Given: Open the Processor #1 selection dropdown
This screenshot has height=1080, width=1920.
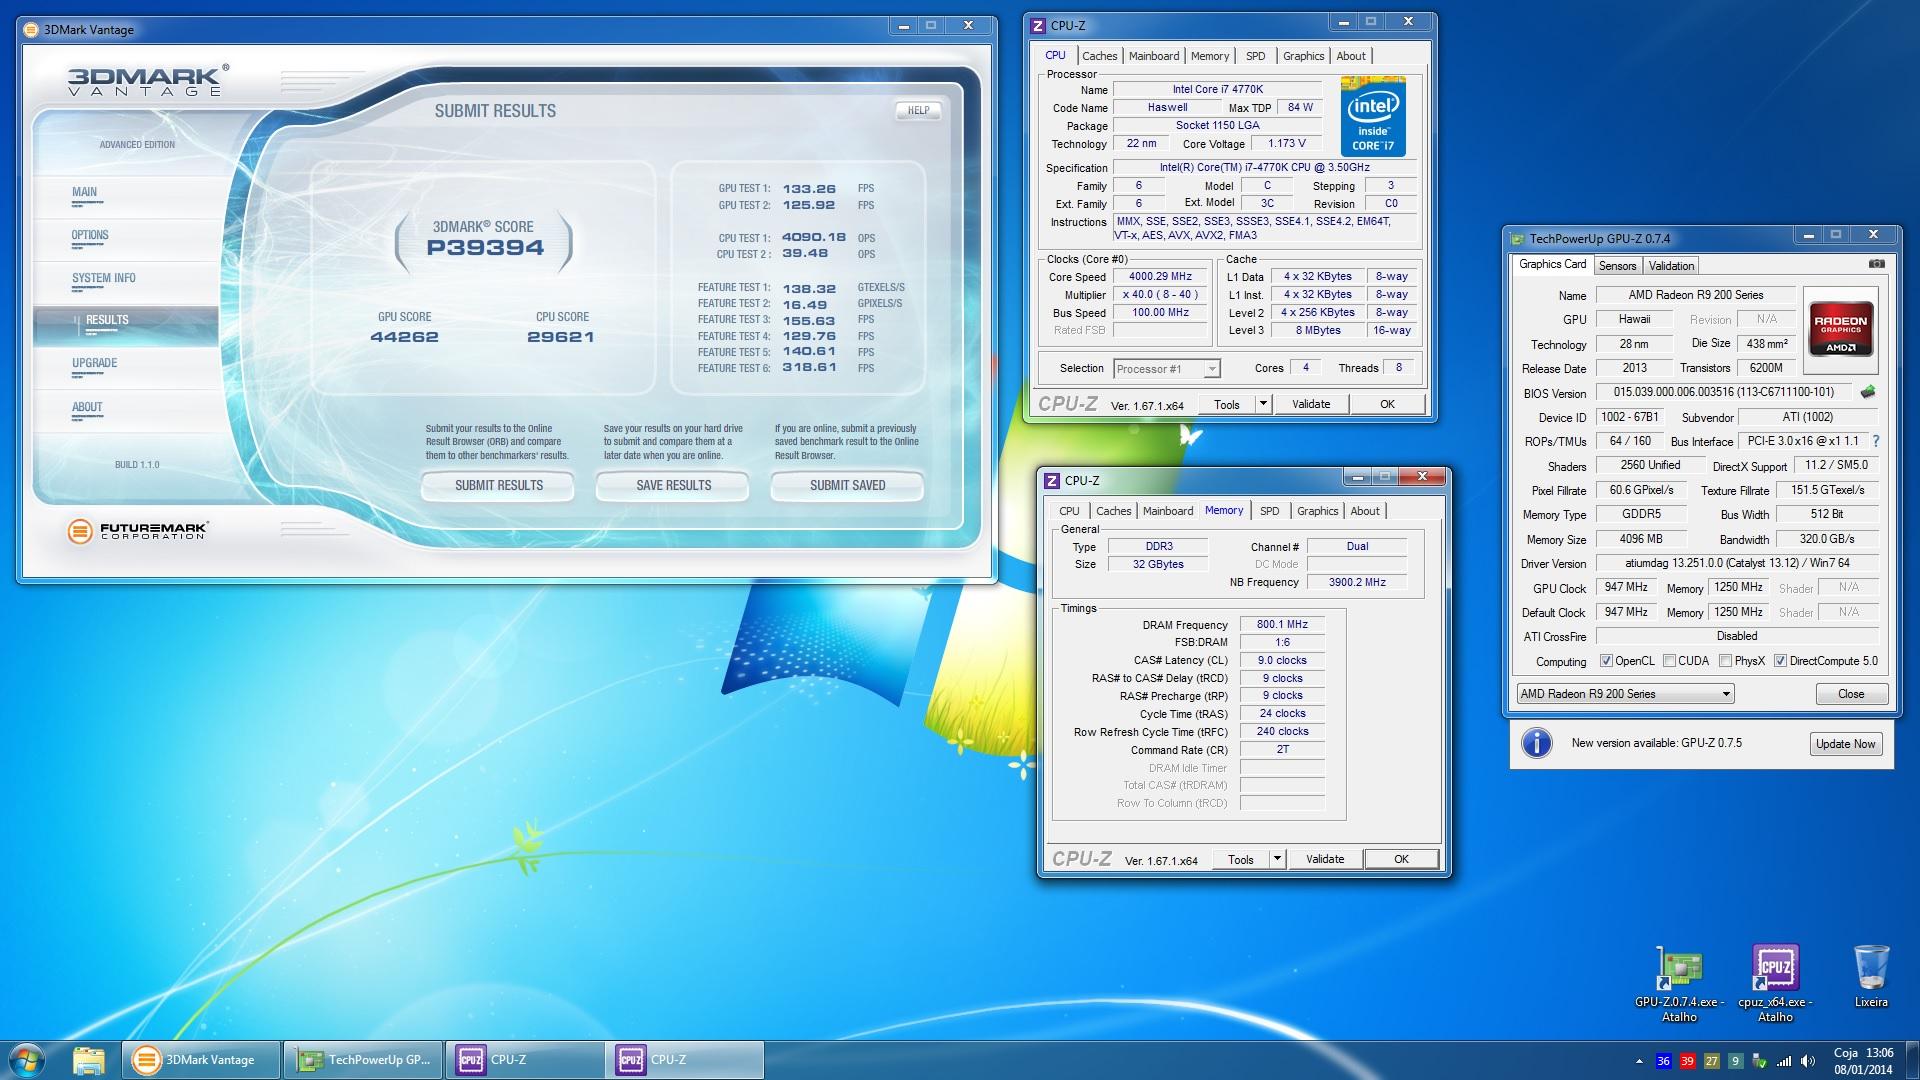Looking at the screenshot, I should (1167, 369).
